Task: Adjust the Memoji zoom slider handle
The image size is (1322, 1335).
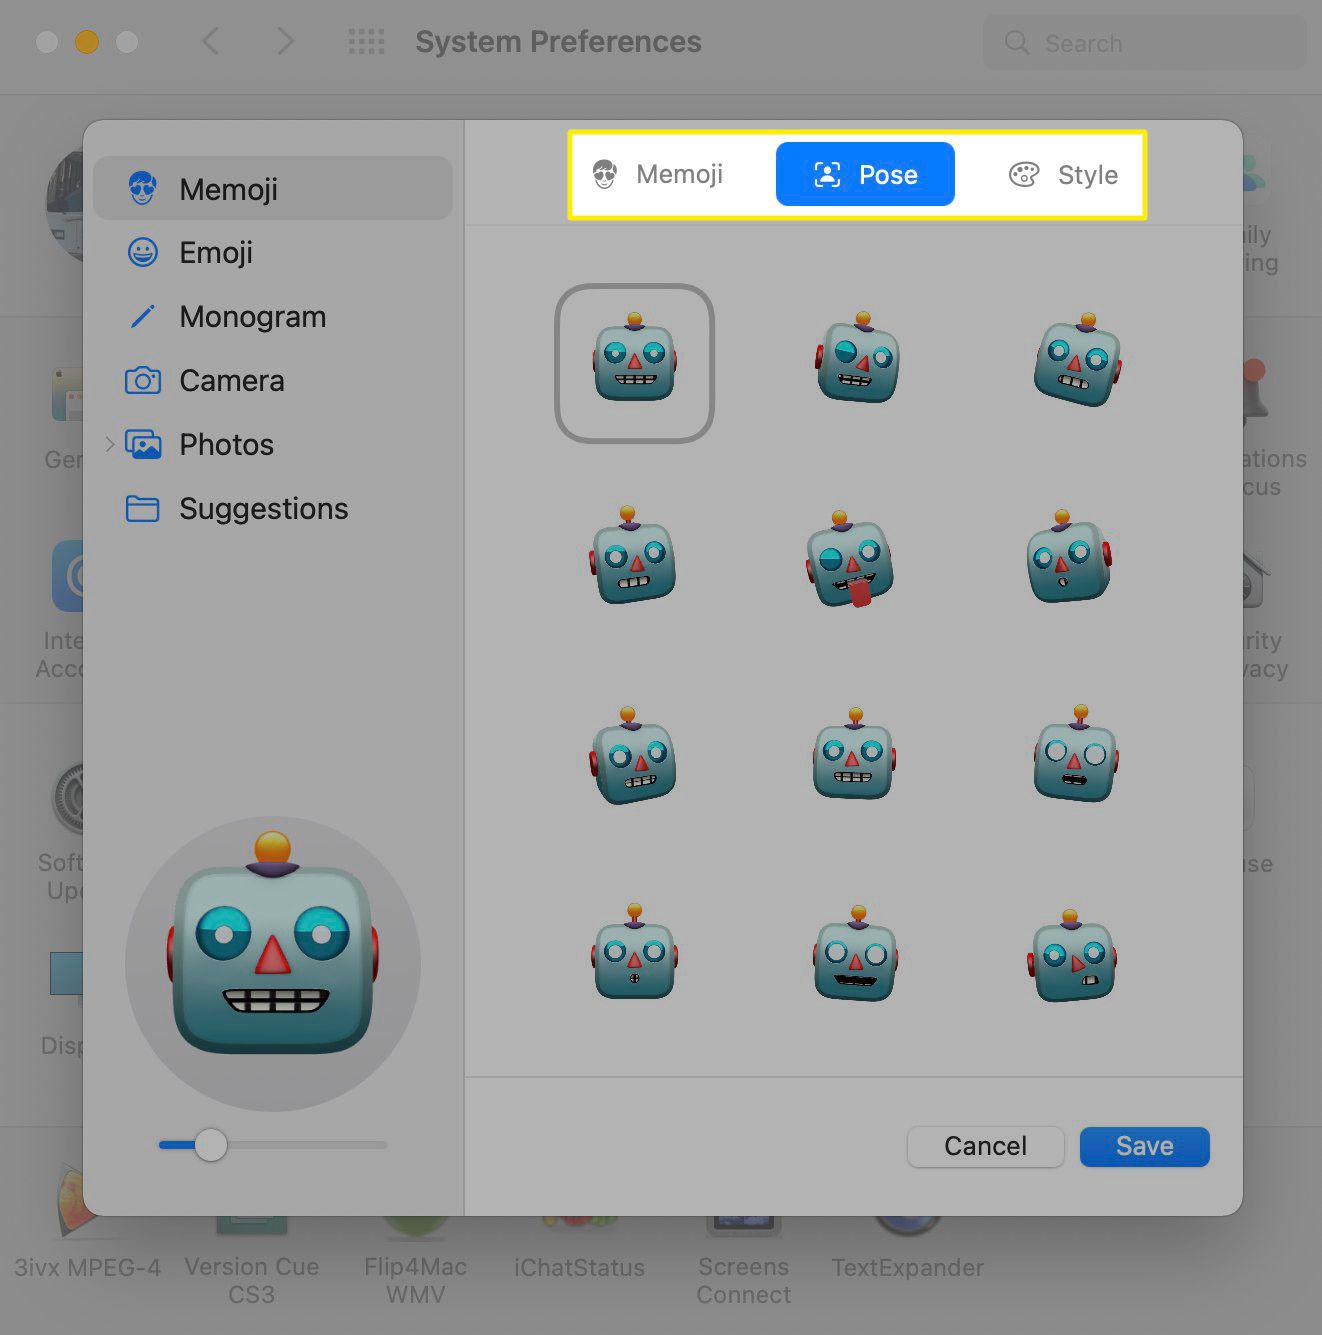Action: [210, 1145]
